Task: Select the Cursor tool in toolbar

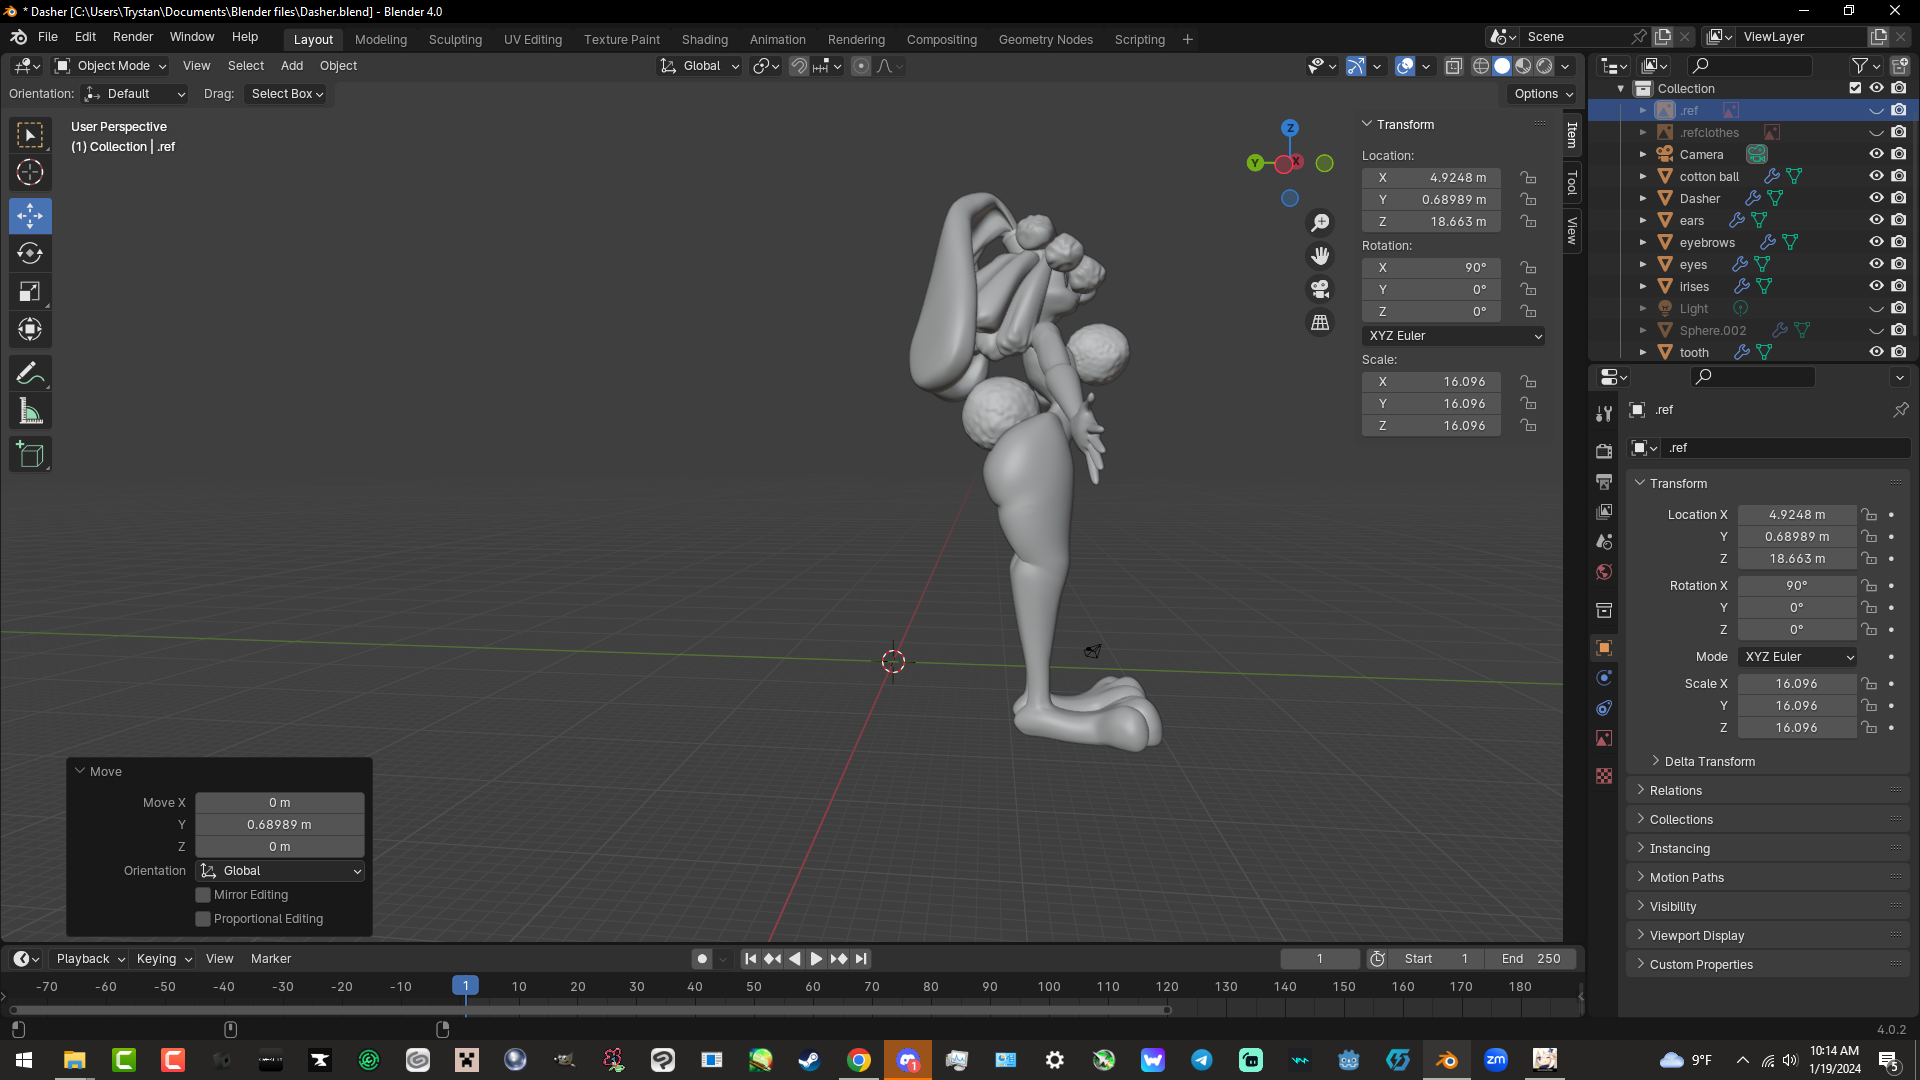Action: click(30, 172)
